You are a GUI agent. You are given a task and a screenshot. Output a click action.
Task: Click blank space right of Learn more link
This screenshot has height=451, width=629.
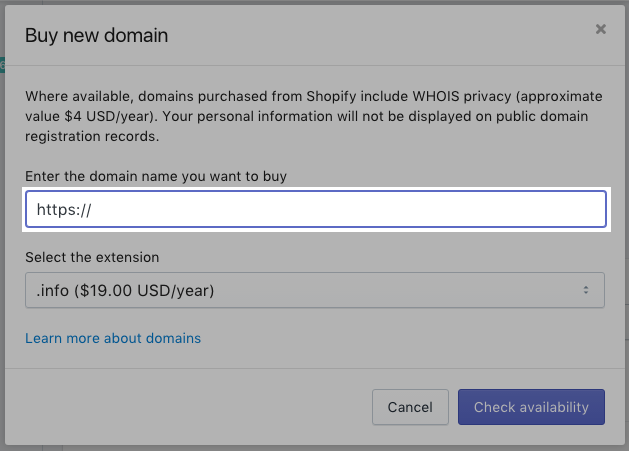(400, 338)
